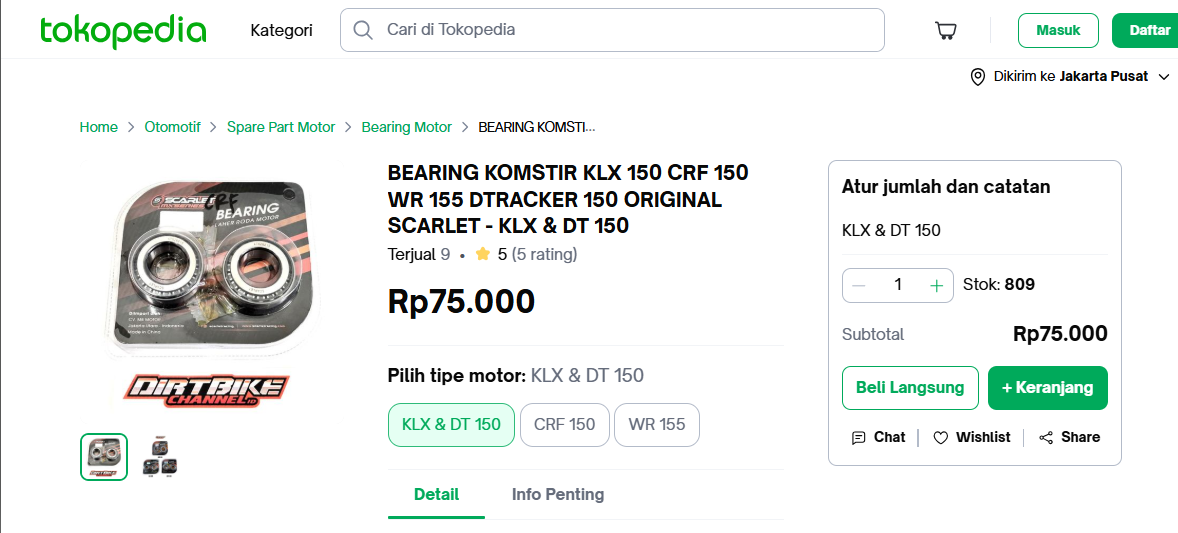1178x533 pixels.
Task: Open the Detail tab
Action: click(x=436, y=494)
